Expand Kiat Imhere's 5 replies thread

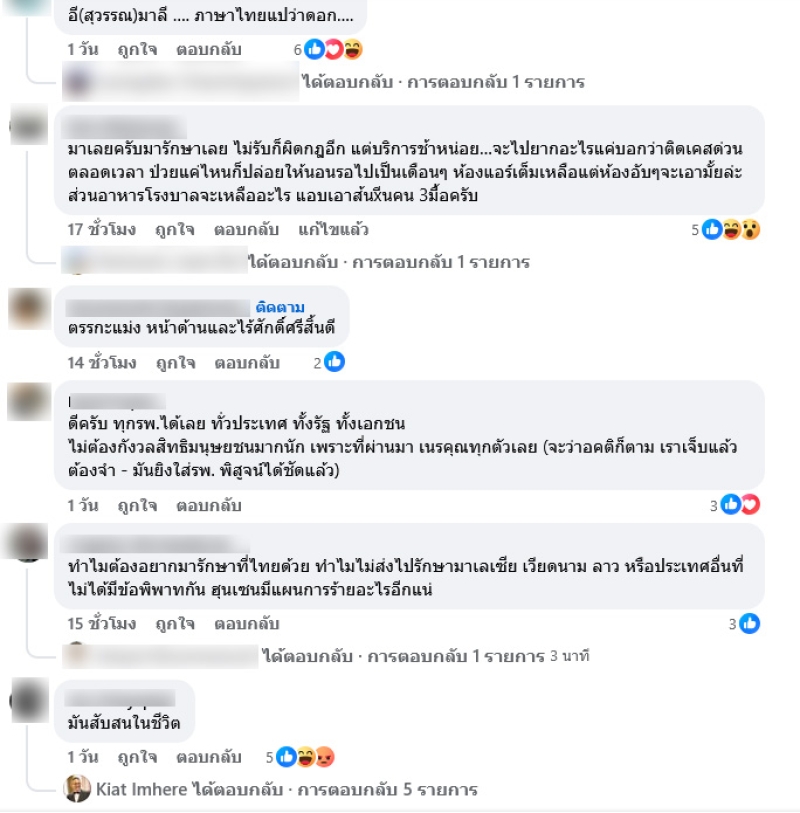pyautogui.click(x=287, y=789)
